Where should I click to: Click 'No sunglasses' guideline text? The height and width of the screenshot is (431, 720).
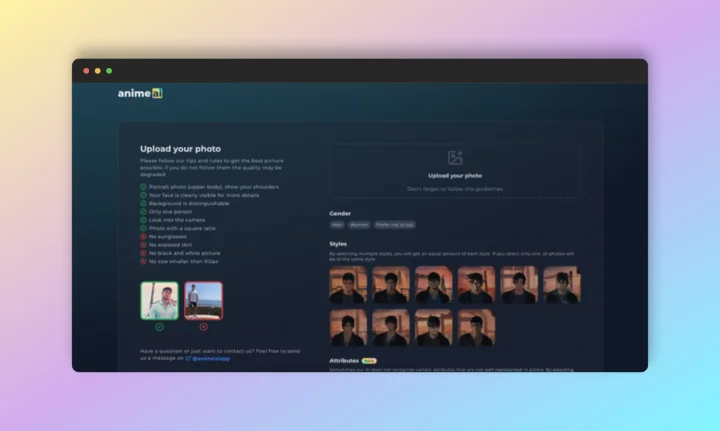[x=168, y=236]
